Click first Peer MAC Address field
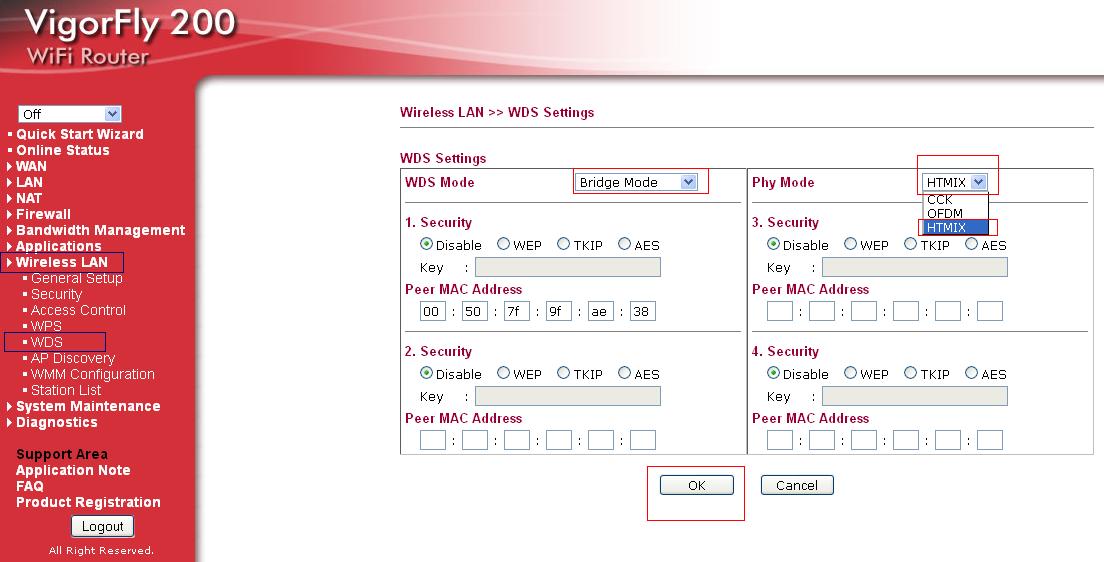The width and height of the screenshot is (1104, 562). click(433, 311)
